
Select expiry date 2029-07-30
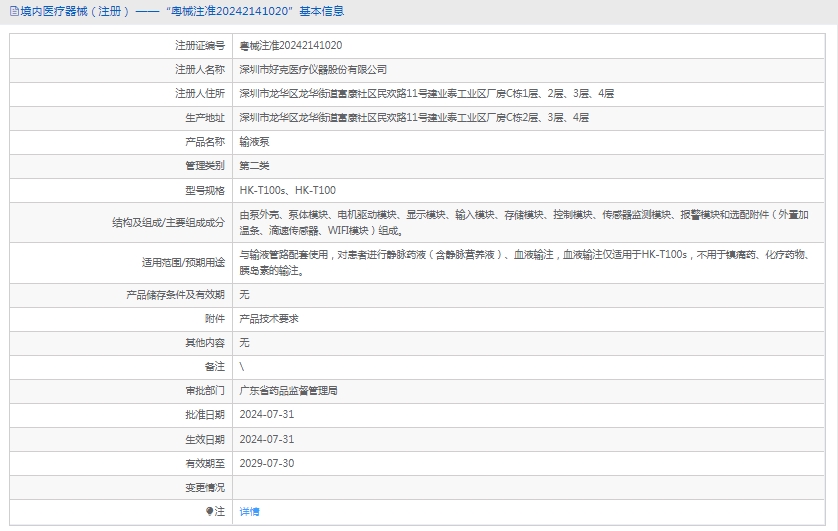point(267,463)
